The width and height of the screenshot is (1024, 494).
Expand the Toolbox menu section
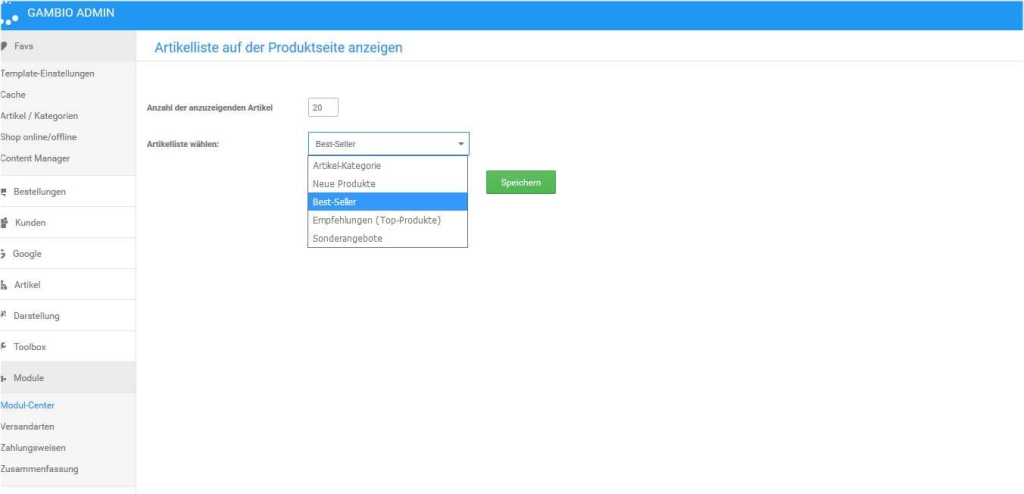(x=68, y=346)
